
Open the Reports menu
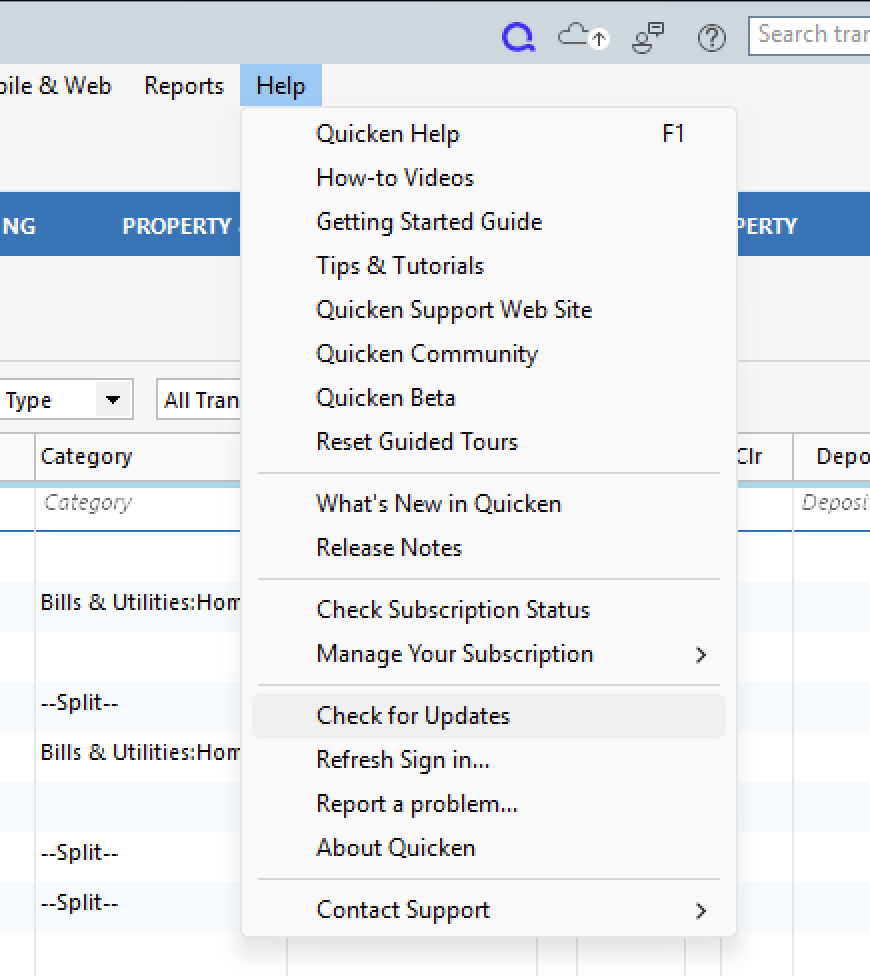[x=184, y=86]
